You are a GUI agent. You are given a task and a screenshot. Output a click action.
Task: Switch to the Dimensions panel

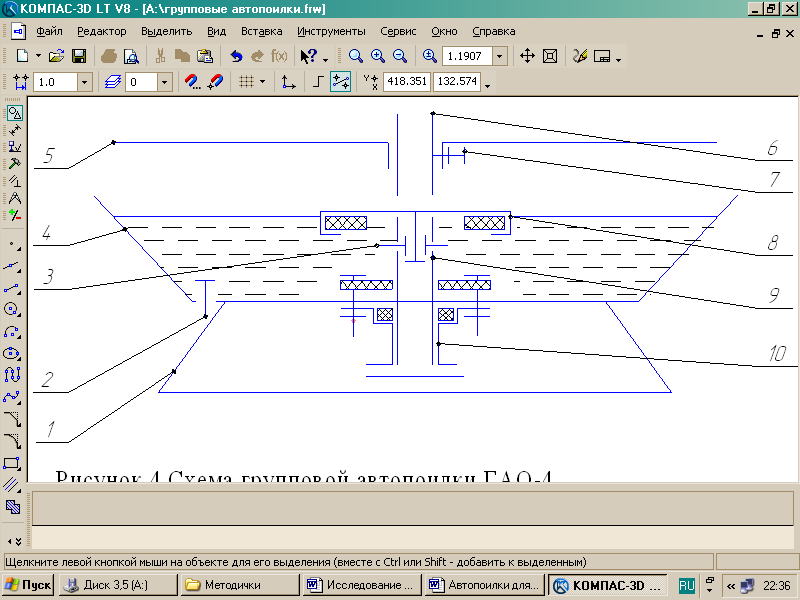pos(14,130)
